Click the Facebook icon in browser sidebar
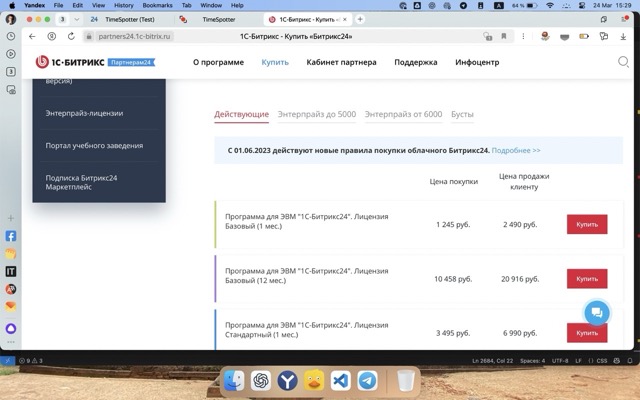Image resolution: width=640 pixels, height=400 pixels. coord(11,237)
